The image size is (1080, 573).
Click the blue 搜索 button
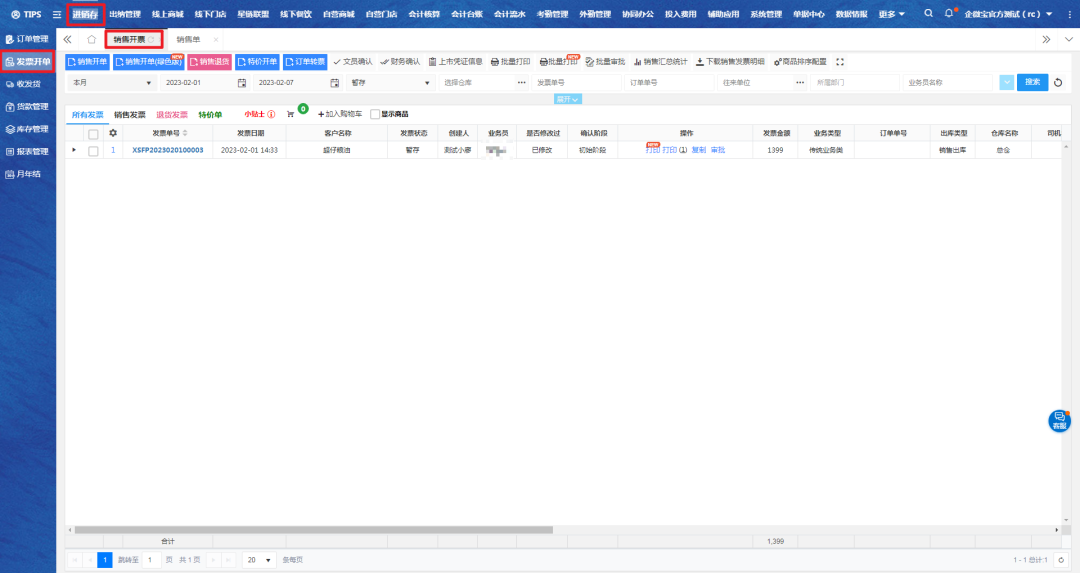click(x=1032, y=82)
